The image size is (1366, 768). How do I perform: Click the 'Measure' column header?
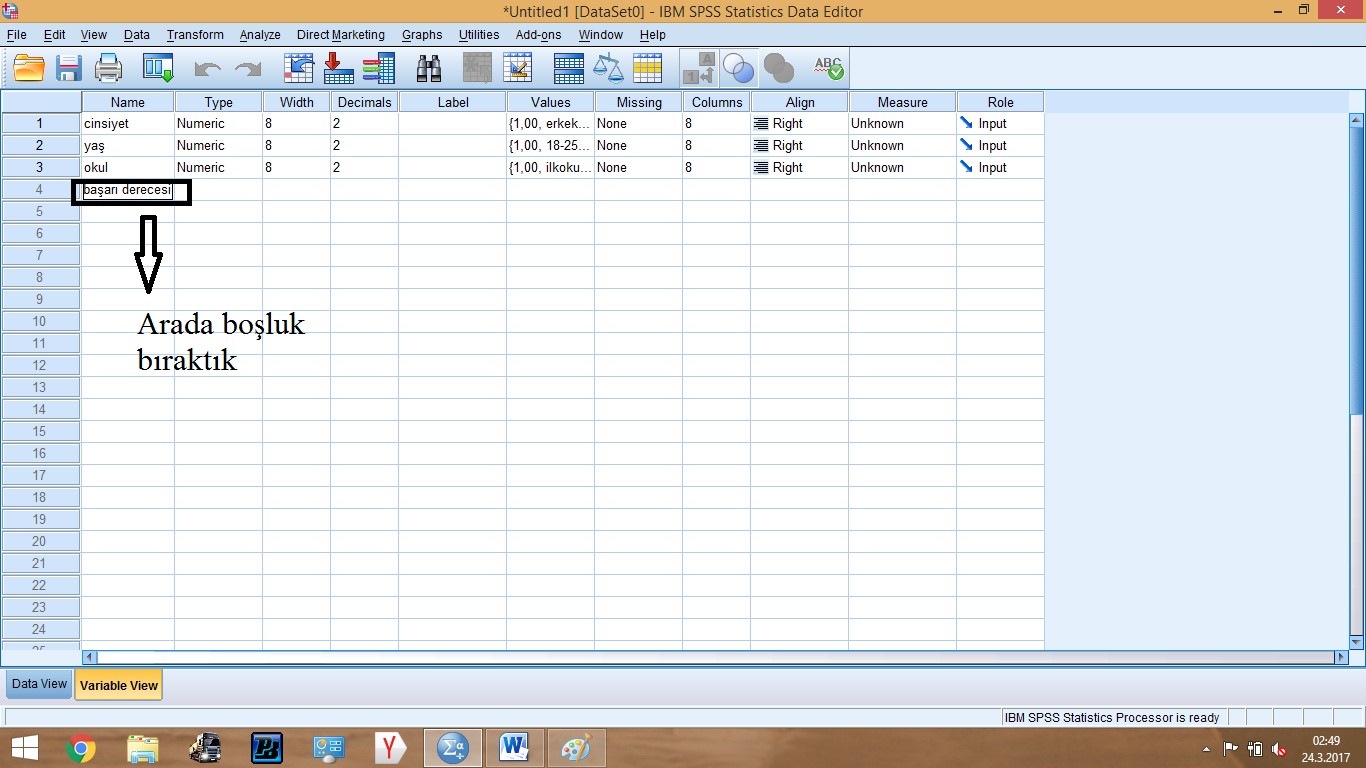pyautogui.click(x=902, y=102)
